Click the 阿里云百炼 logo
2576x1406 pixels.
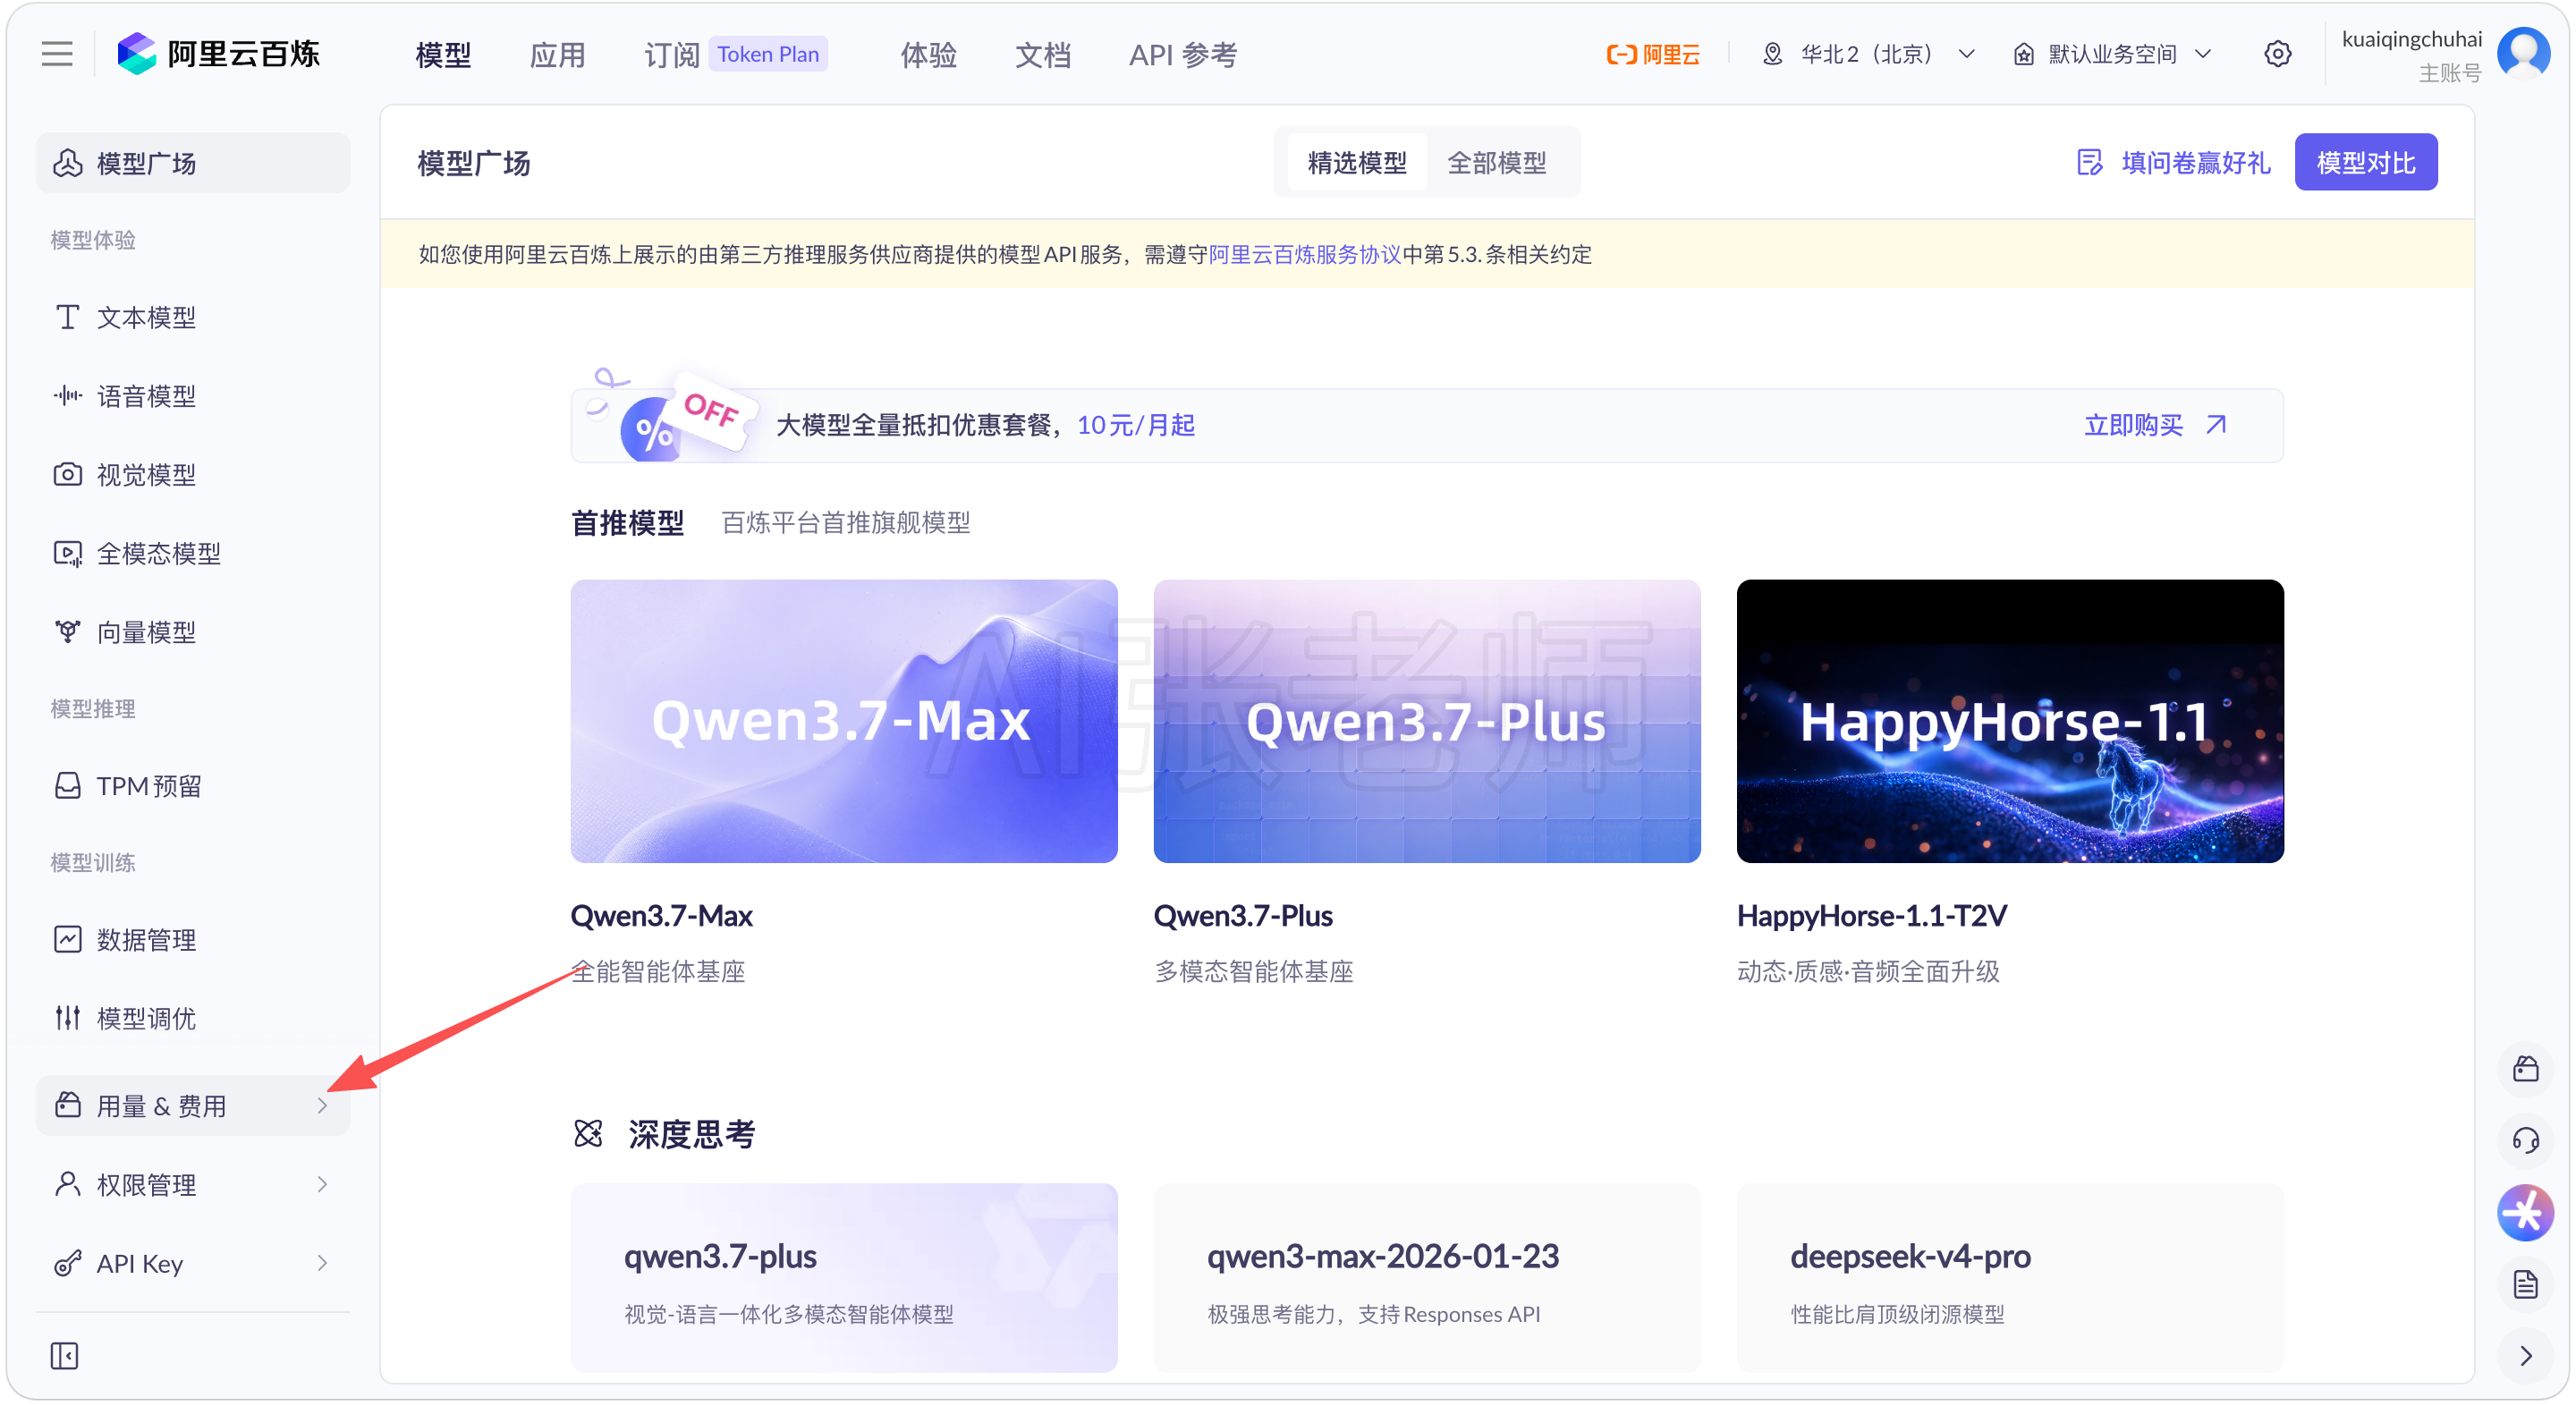[218, 54]
